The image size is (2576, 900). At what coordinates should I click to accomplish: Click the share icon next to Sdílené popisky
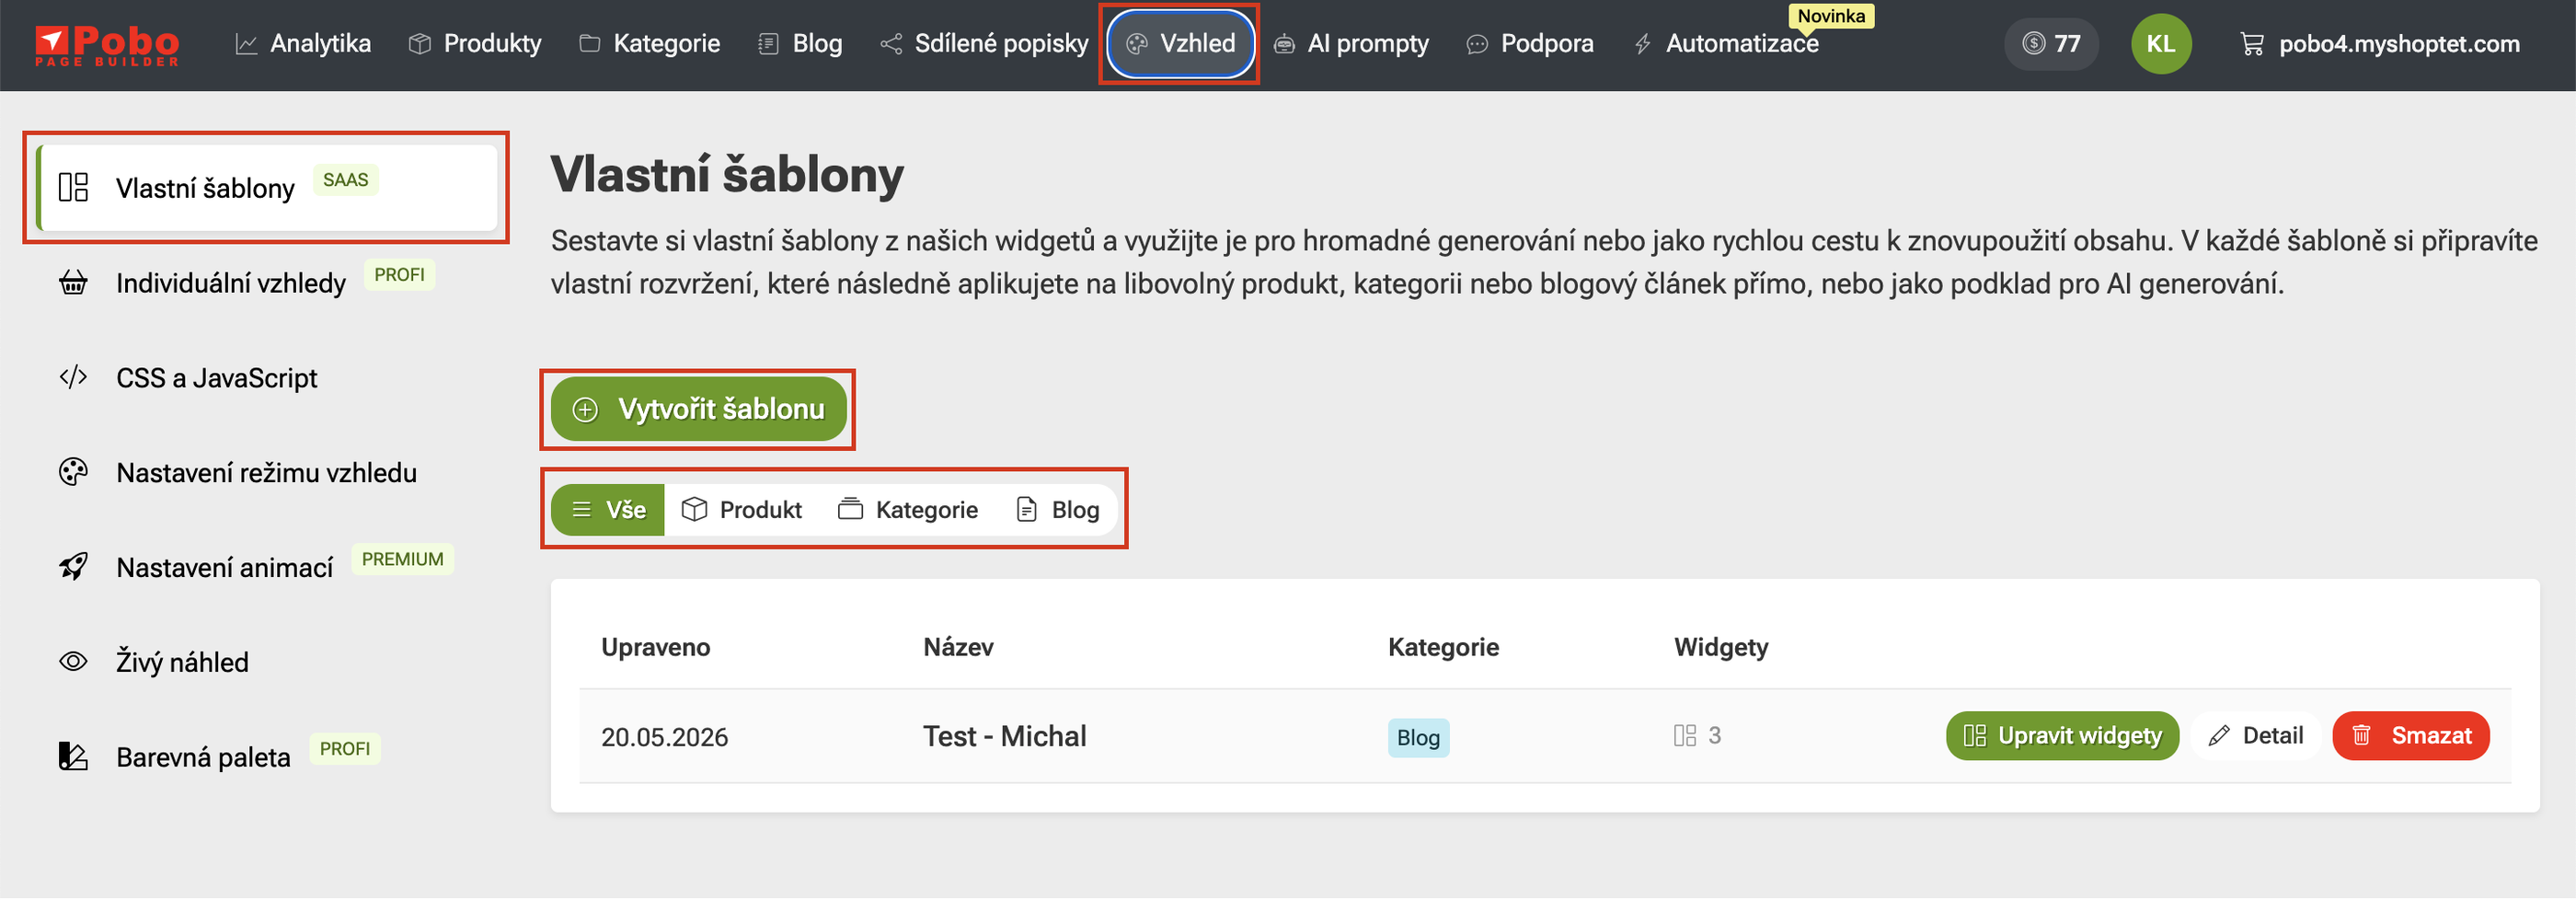click(x=890, y=44)
